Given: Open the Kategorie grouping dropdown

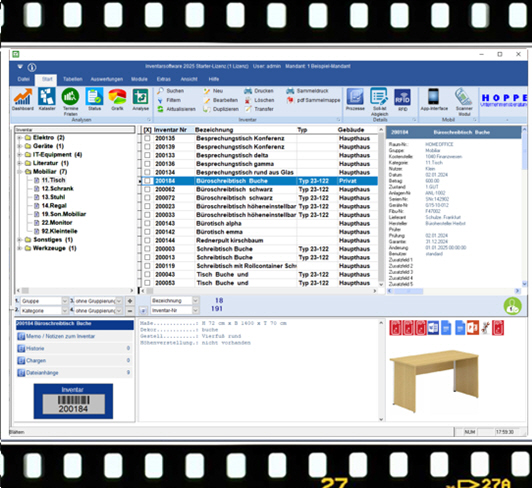Looking at the screenshot, I should [x=65, y=311].
